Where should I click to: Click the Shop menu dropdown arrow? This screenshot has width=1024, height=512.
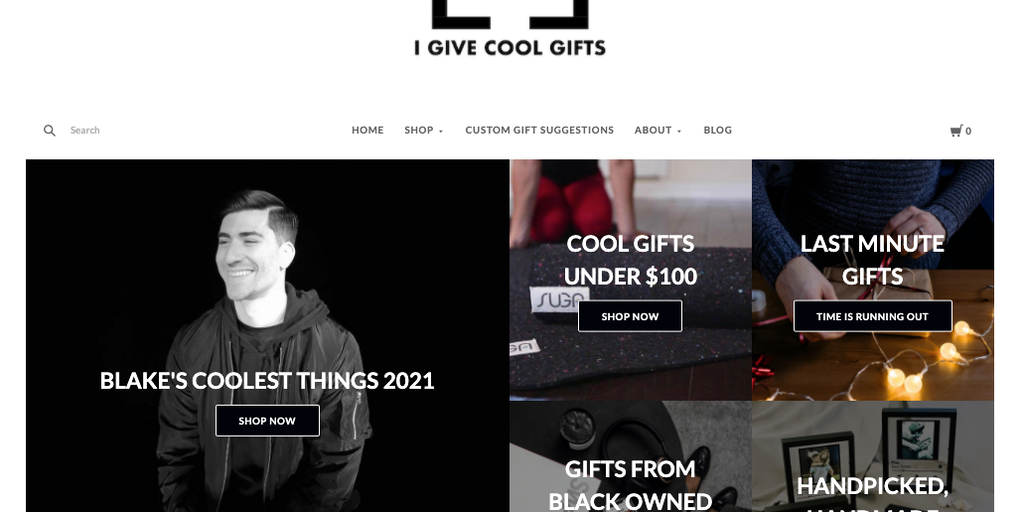[x=441, y=131]
